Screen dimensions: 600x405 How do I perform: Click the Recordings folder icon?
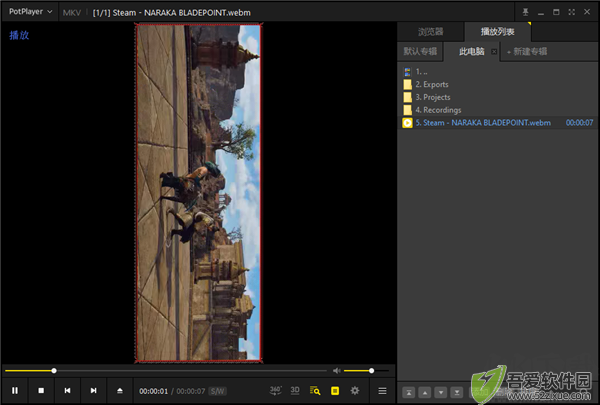408,110
